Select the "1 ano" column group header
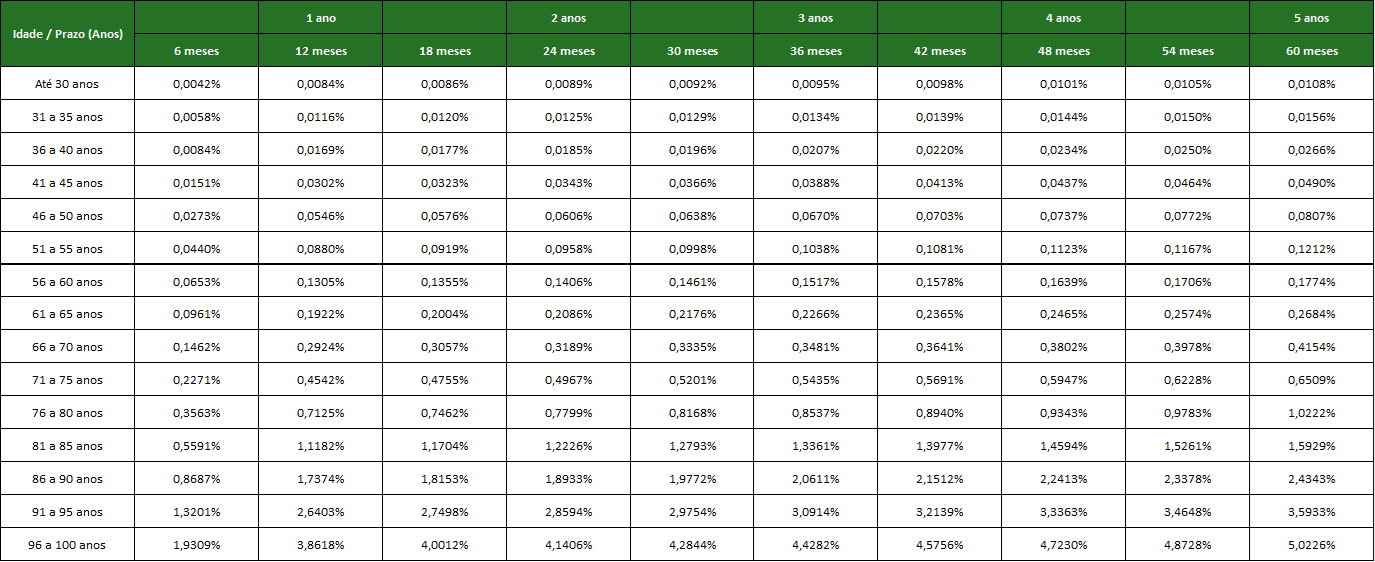The width and height of the screenshot is (1375, 562). tap(320, 18)
